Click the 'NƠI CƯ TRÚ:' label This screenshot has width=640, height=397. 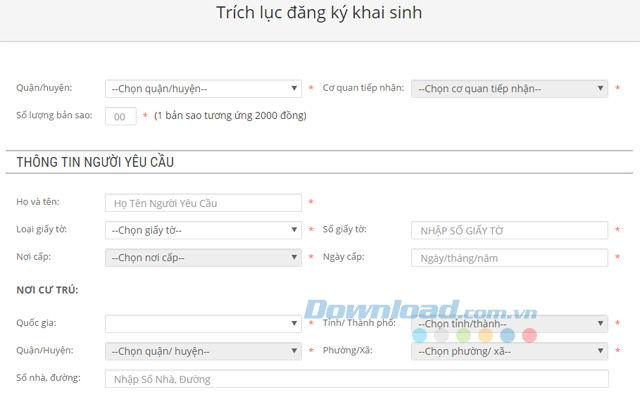pos(47,290)
